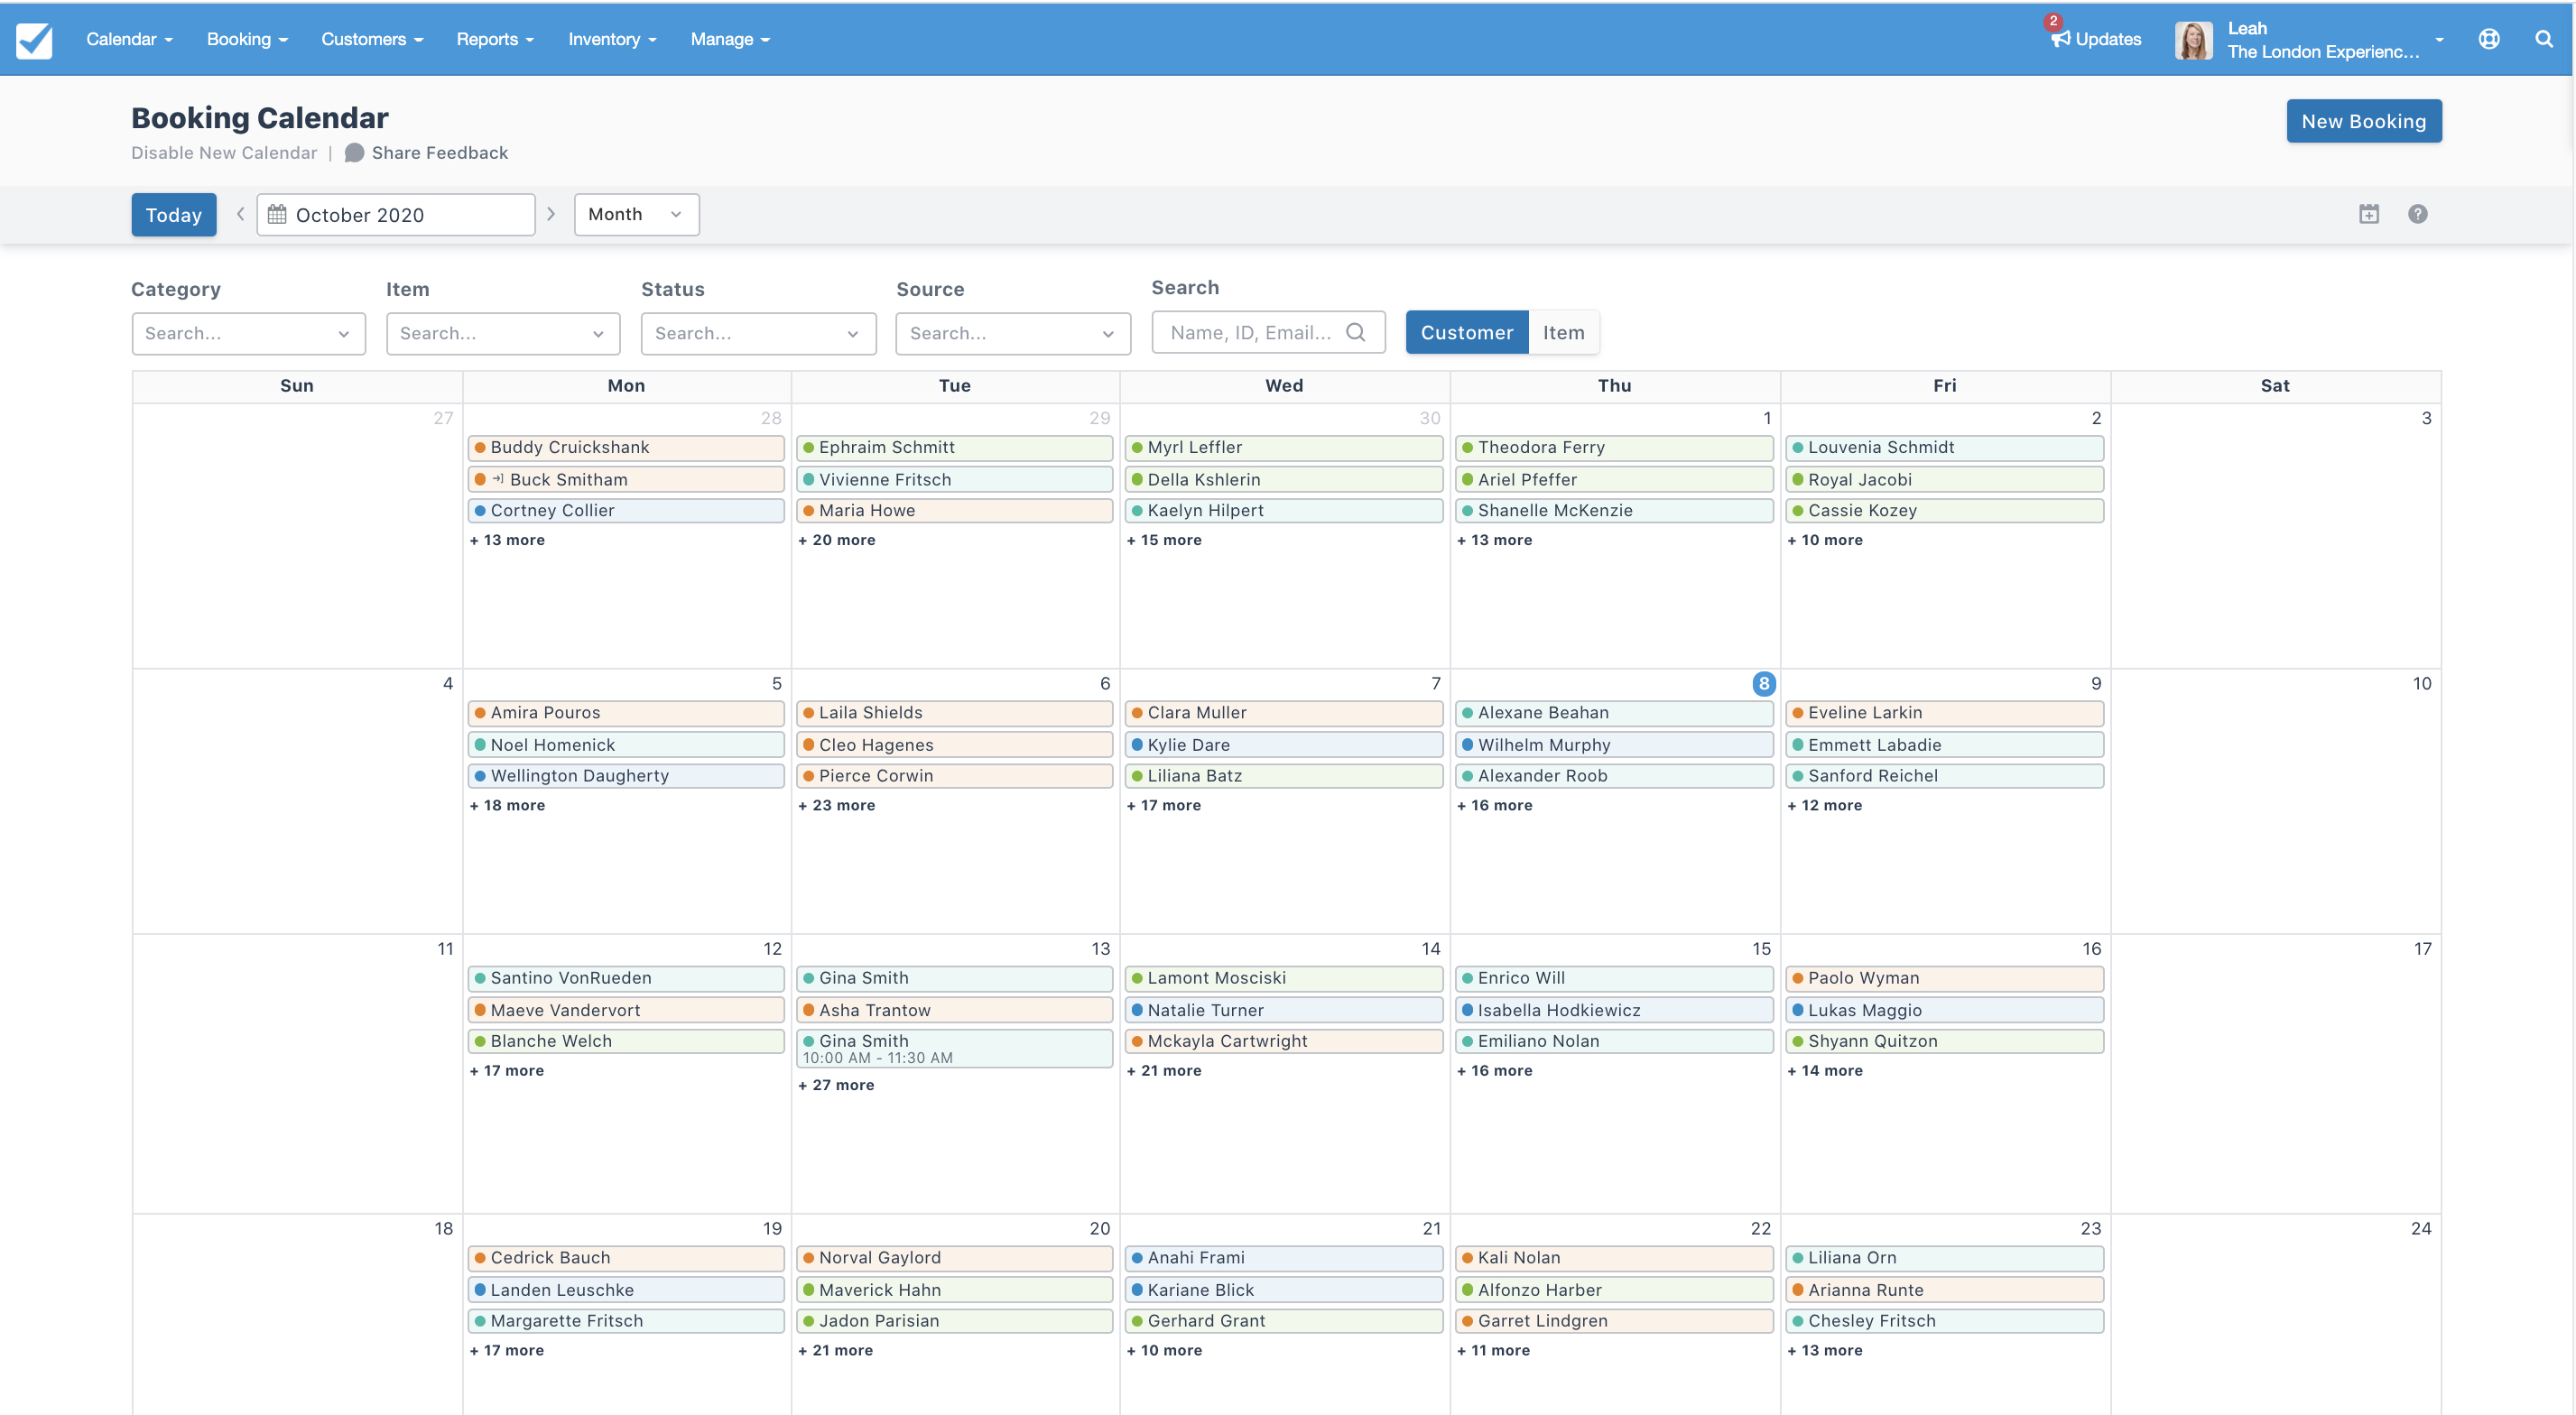Switch to Customer view toggle
Screen dimensions: 2576x1415
[x=1466, y=332]
